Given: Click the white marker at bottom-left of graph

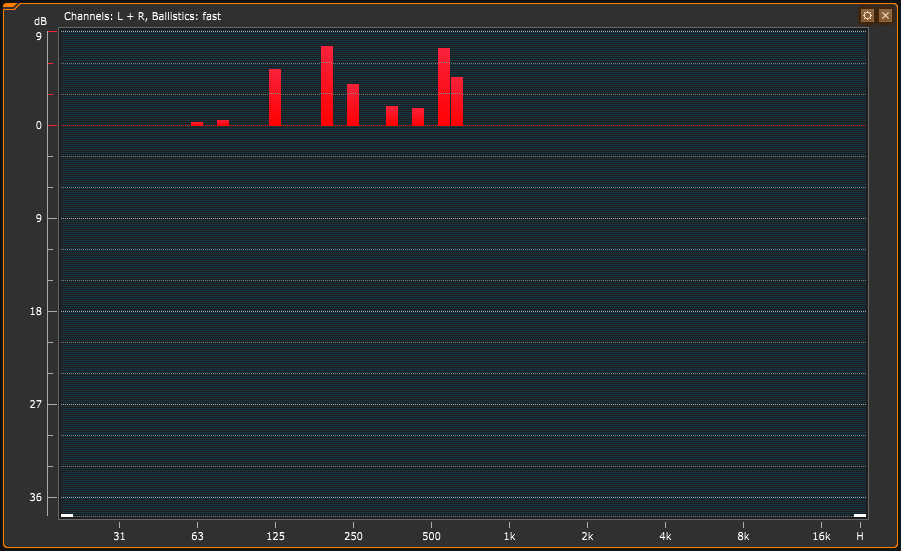Looking at the screenshot, I should pyautogui.click(x=67, y=515).
